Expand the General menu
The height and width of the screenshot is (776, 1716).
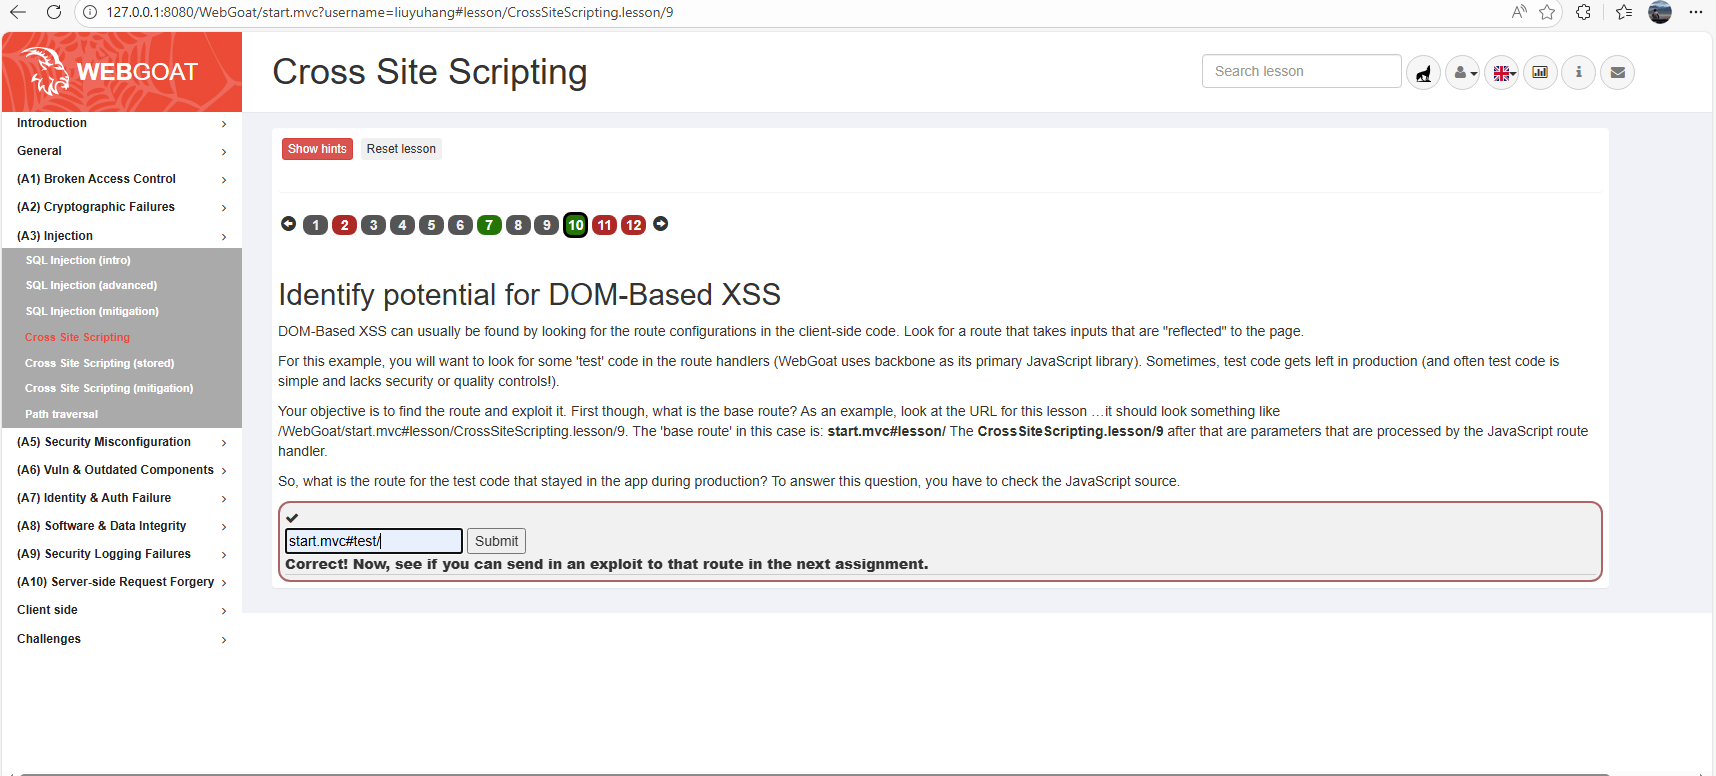(x=122, y=151)
